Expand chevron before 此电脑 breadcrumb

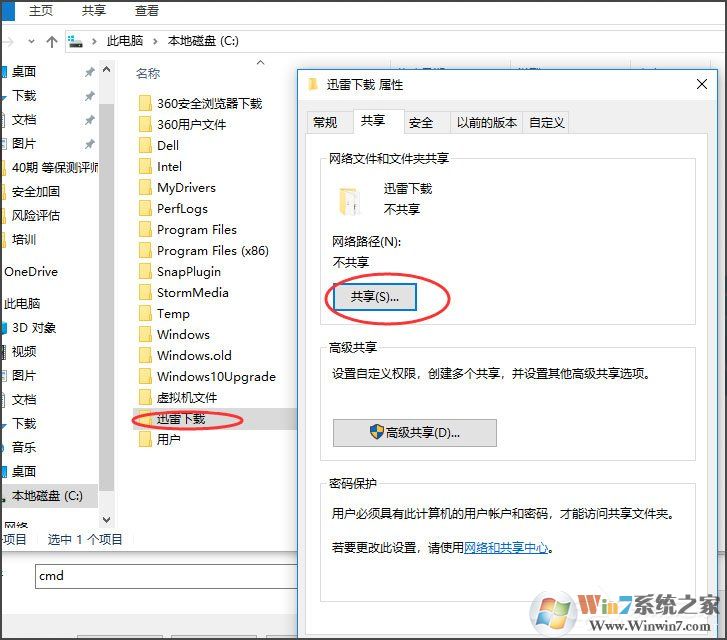tap(94, 41)
